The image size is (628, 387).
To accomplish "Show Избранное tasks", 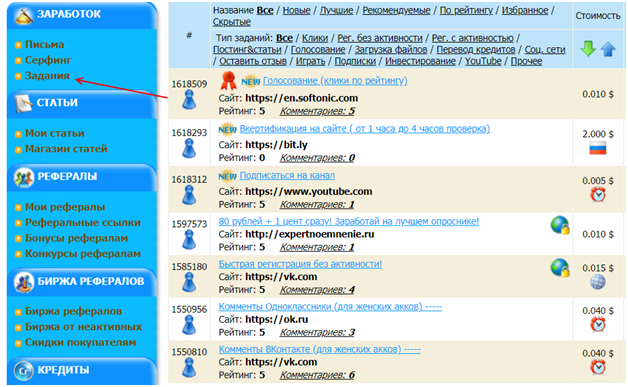I will pos(525,10).
